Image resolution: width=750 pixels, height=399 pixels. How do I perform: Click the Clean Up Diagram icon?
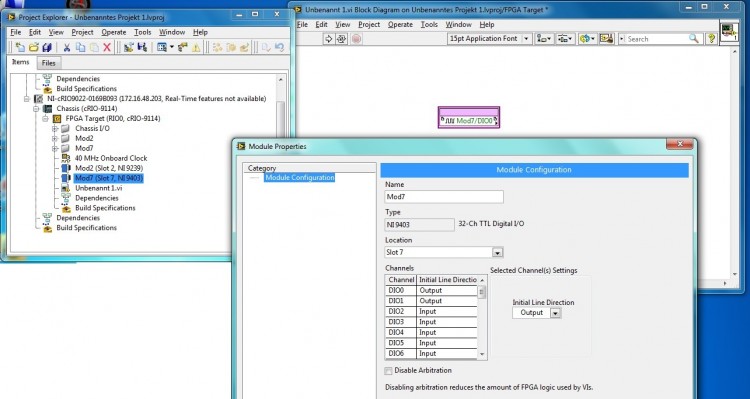tap(607, 39)
